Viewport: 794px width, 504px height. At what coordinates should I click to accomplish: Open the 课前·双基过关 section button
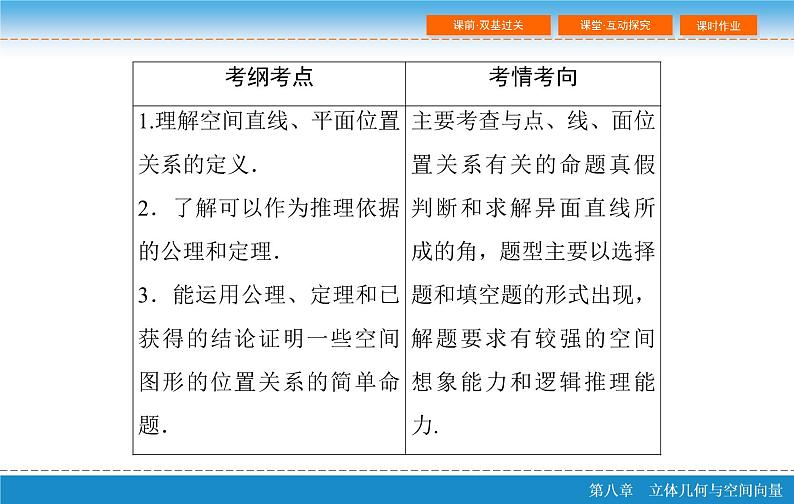488,25
